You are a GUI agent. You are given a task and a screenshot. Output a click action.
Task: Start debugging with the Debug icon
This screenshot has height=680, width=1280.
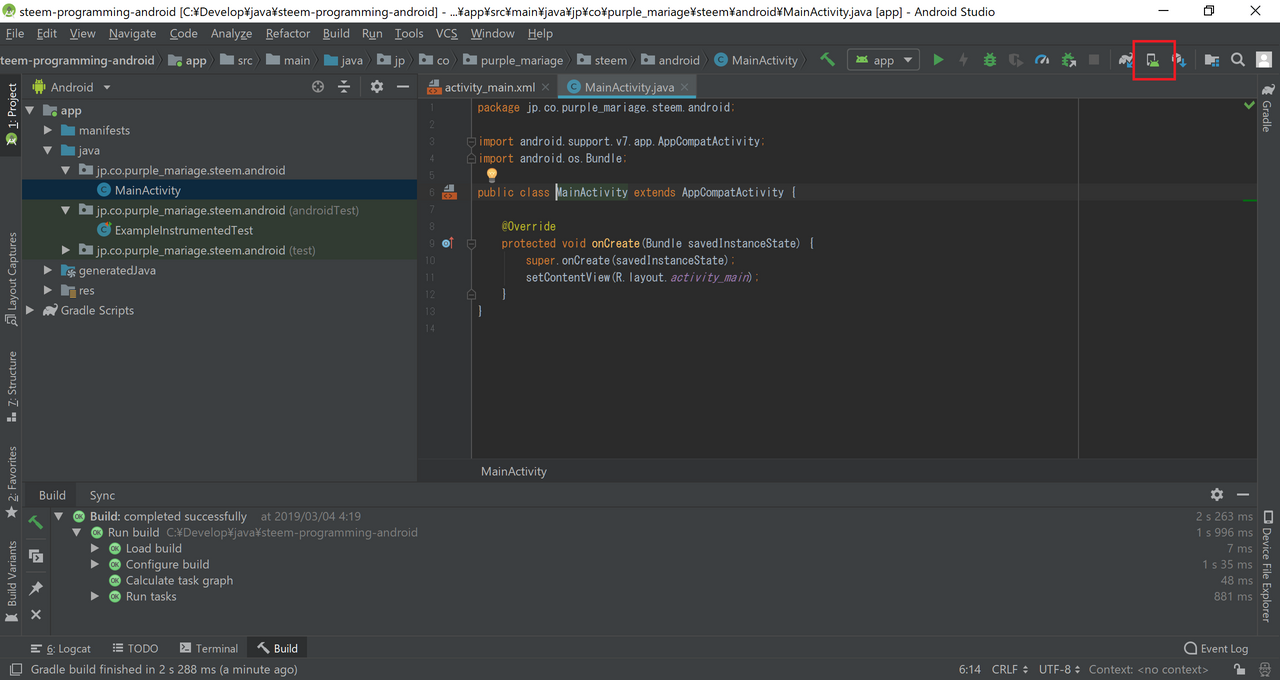[990, 59]
